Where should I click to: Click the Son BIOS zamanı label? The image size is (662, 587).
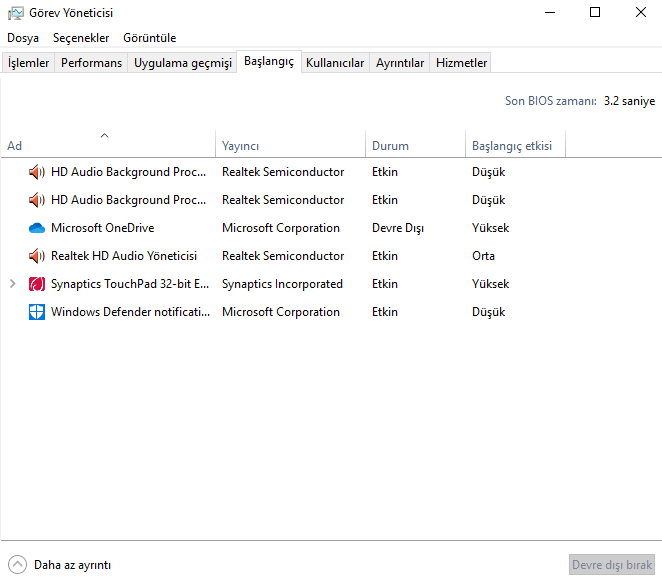click(x=551, y=101)
